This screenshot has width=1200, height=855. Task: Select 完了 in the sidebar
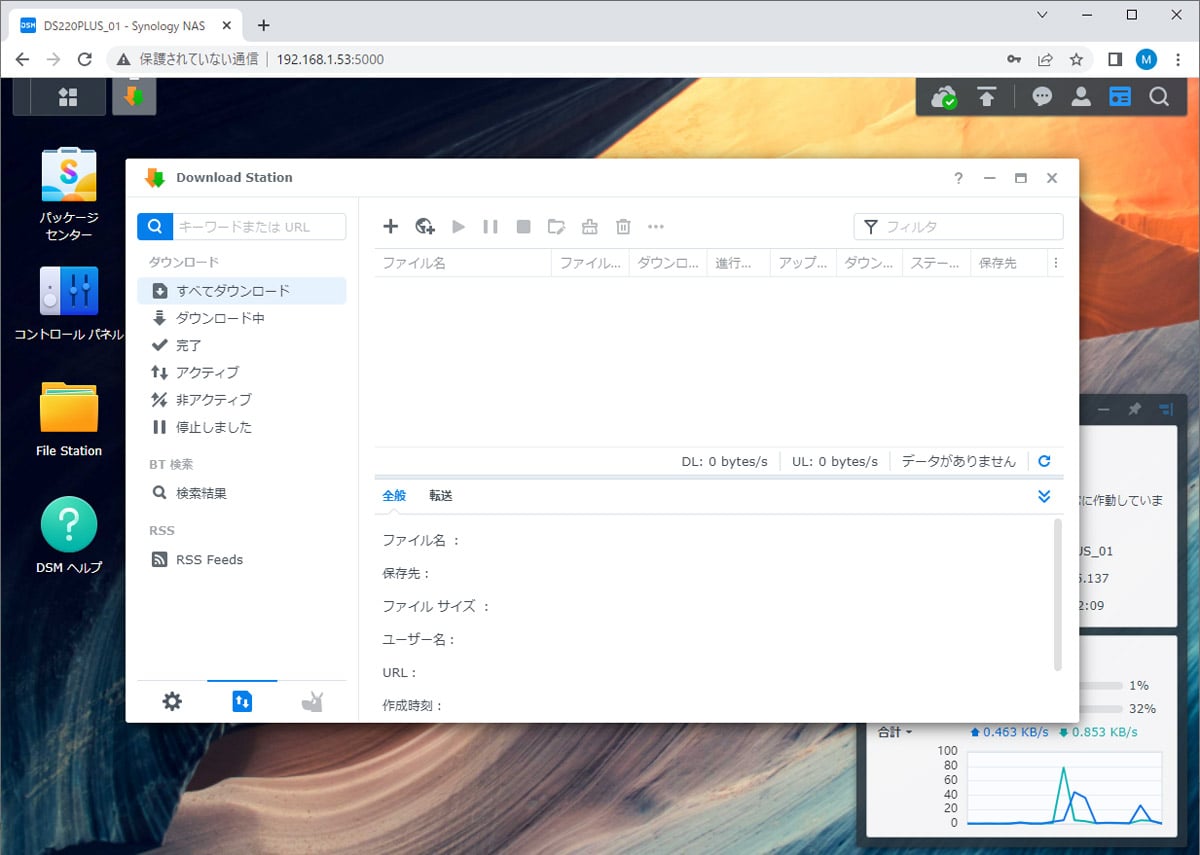click(242, 345)
